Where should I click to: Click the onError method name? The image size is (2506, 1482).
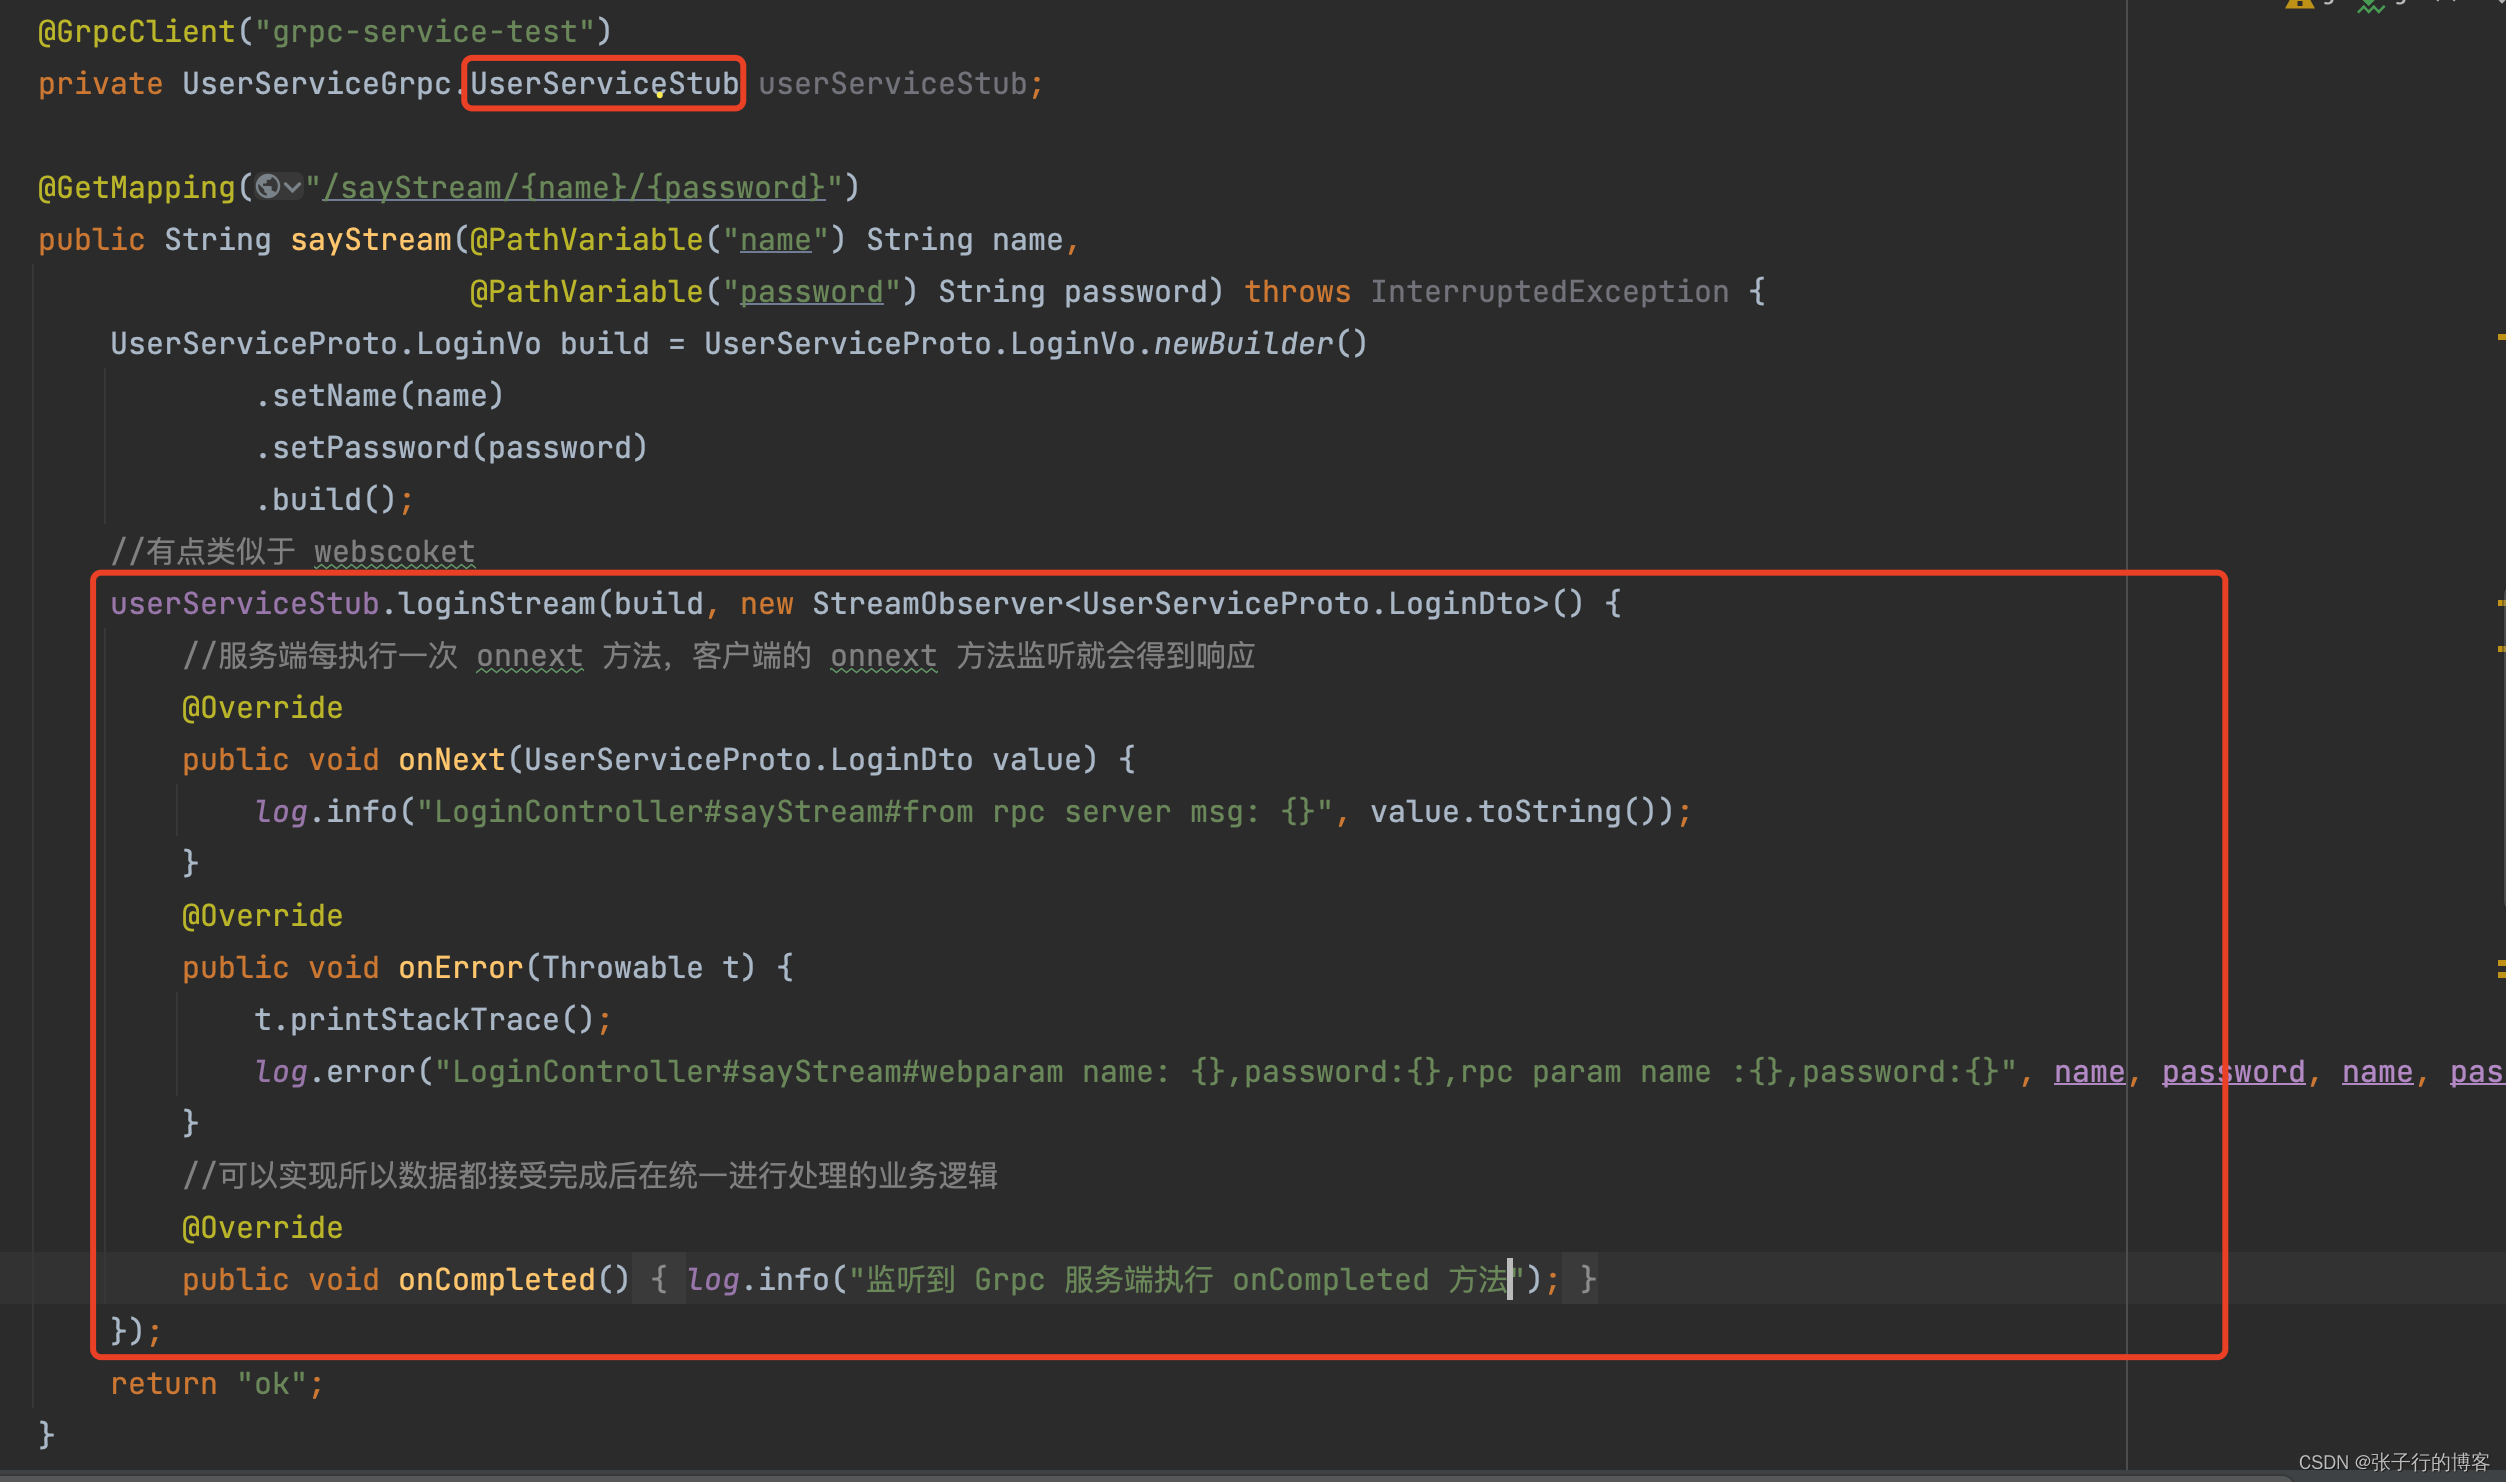[461, 968]
